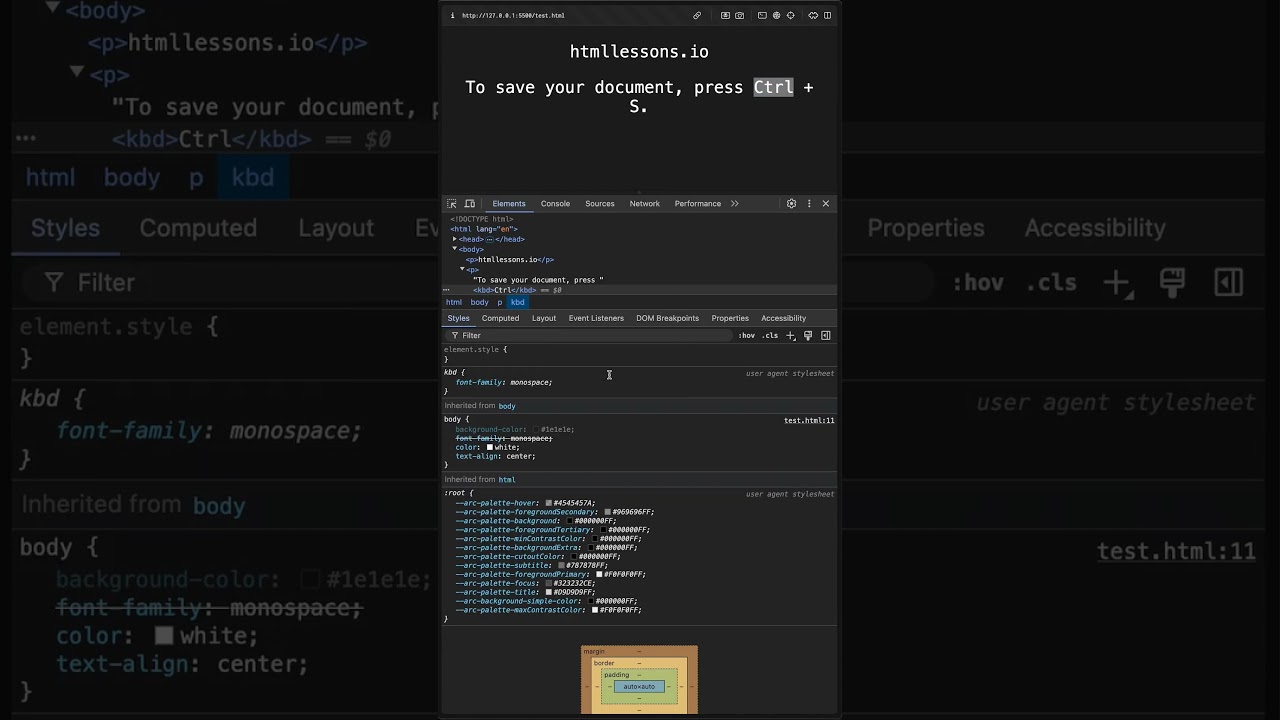This screenshot has width=1280, height=720.
Task: Click the paintbrush rendering emulations icon
Action: point(808,336)
